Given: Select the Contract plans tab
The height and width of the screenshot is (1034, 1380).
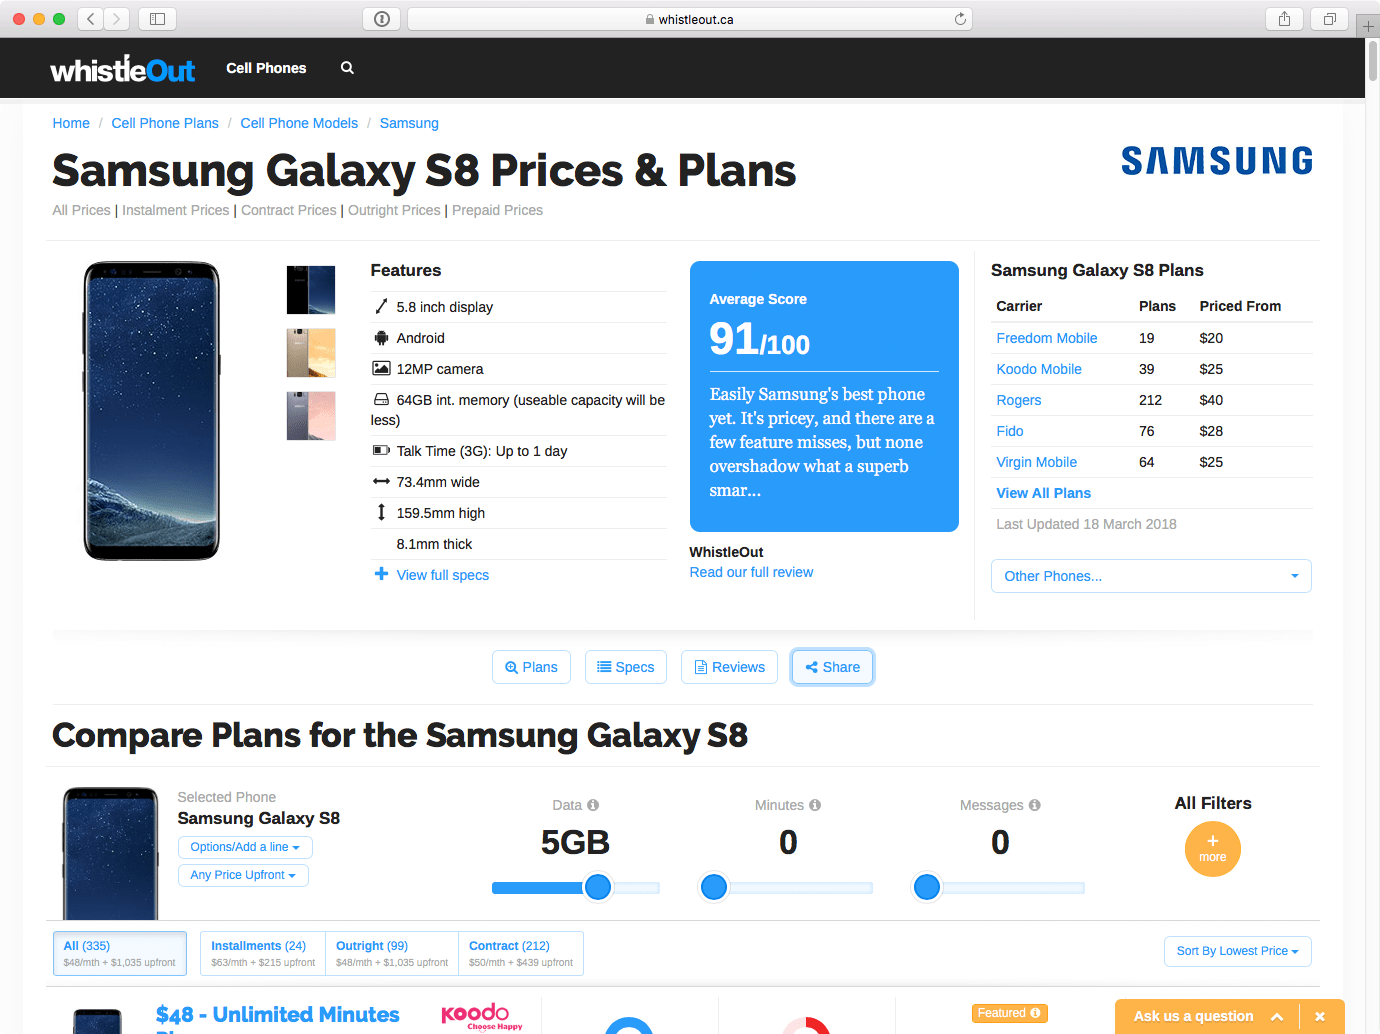Looking at the screenshot, I should coord(520,953).
